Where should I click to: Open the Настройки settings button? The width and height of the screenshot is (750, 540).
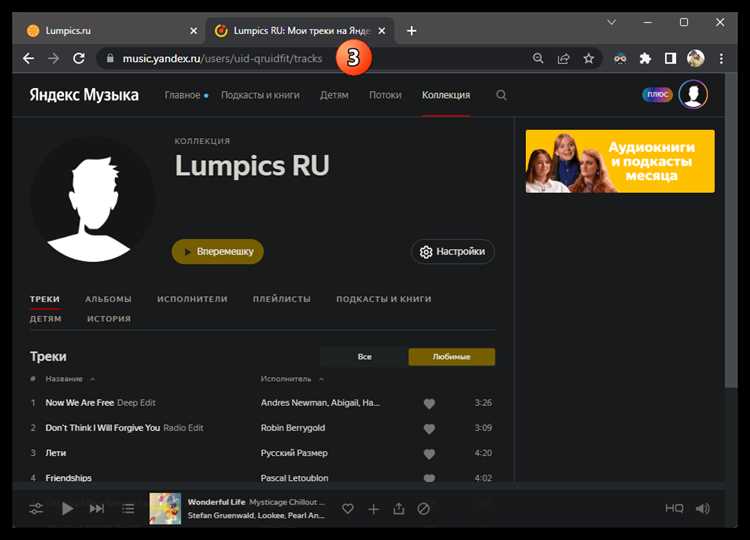453,252
